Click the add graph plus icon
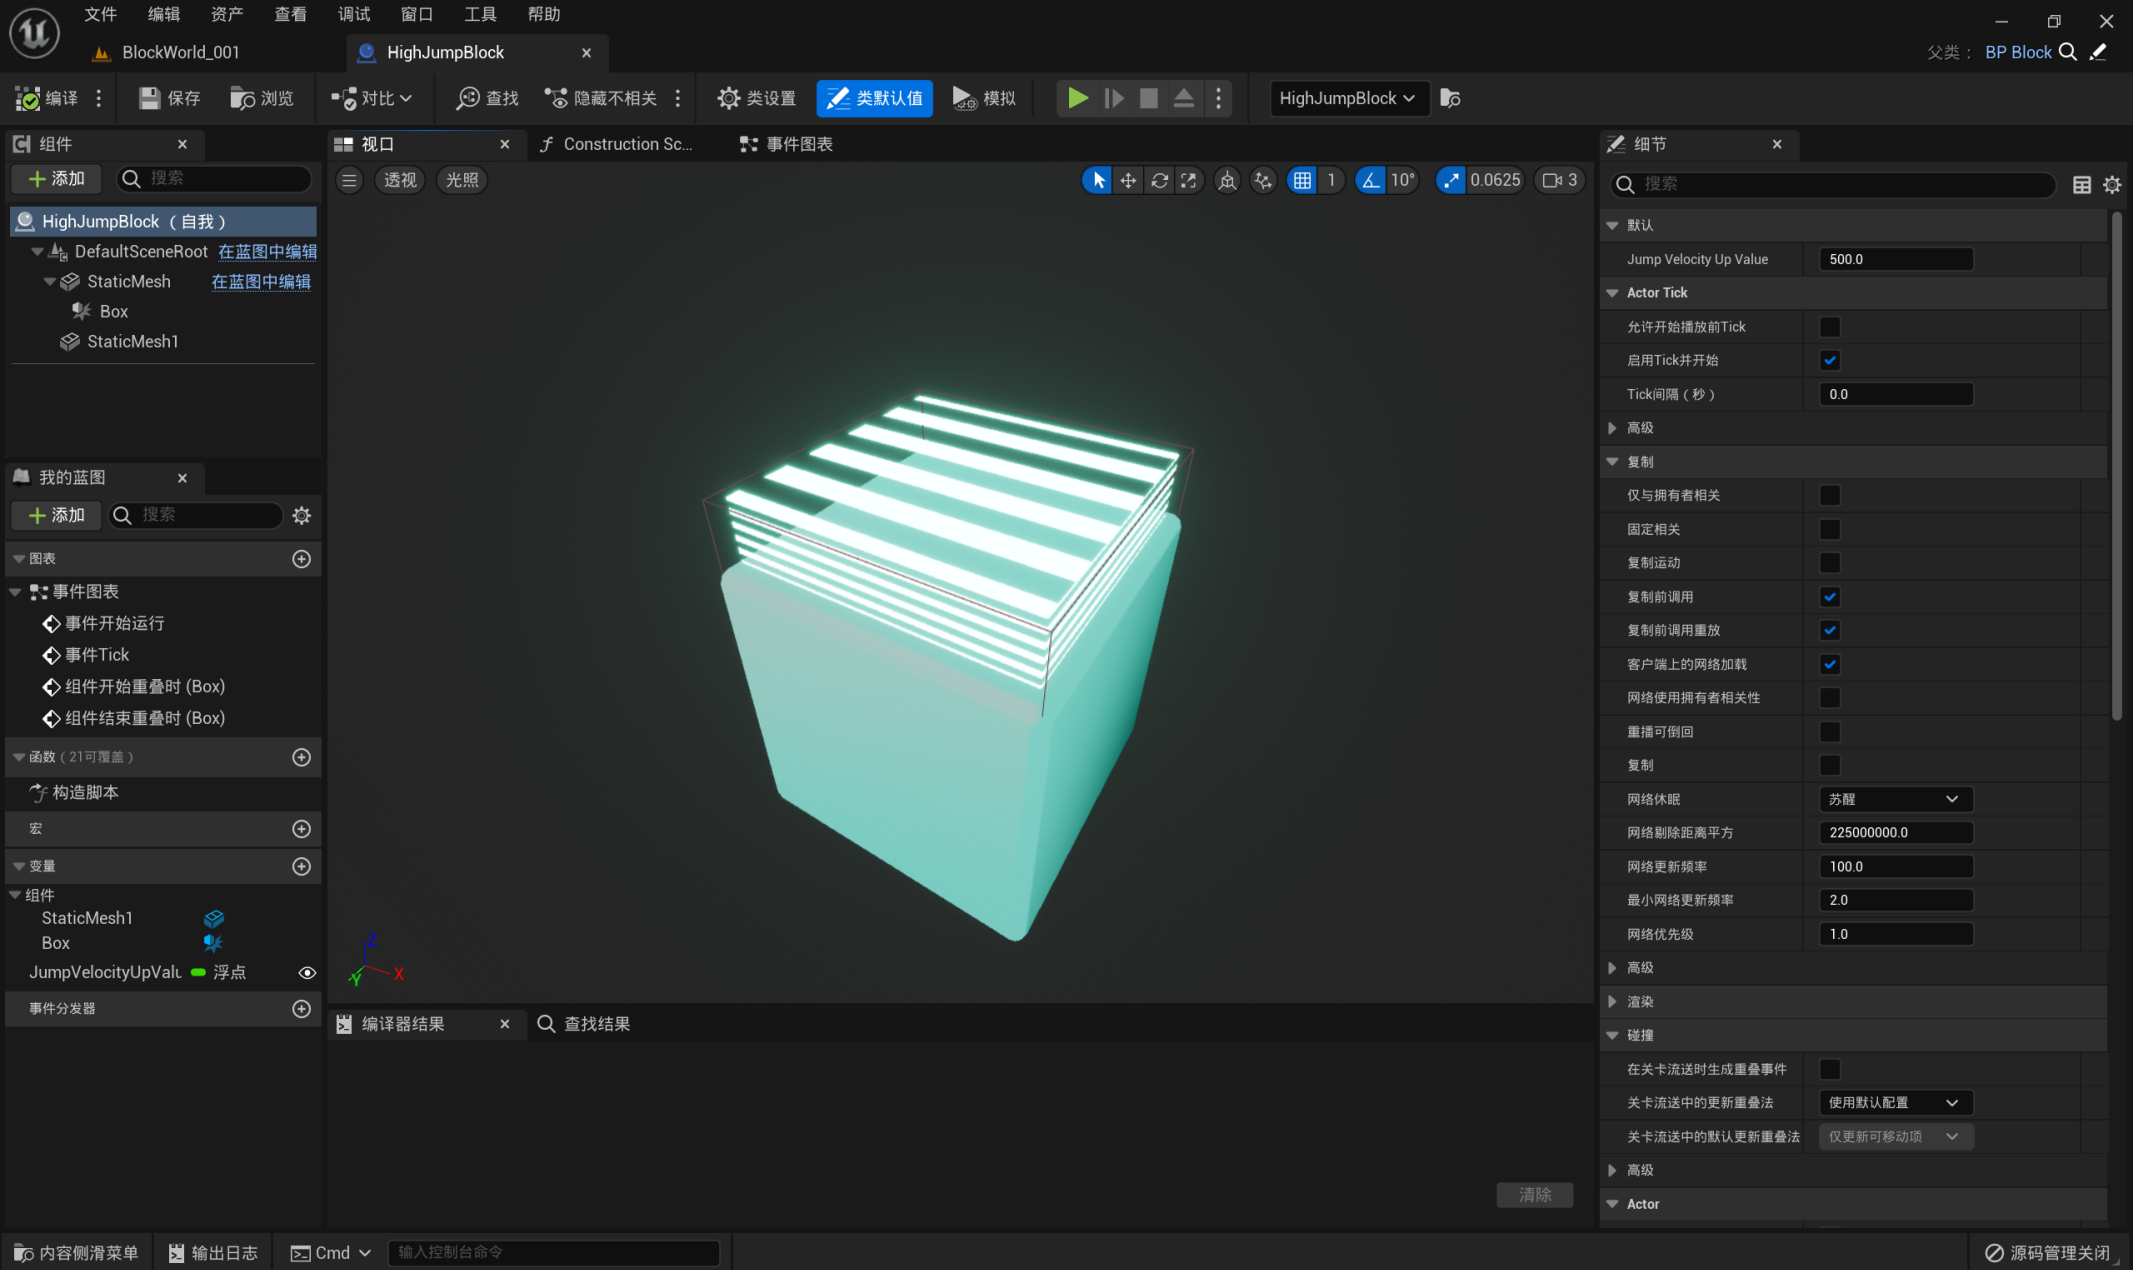The image size is (2133, 1270). (x=301, y=559)
